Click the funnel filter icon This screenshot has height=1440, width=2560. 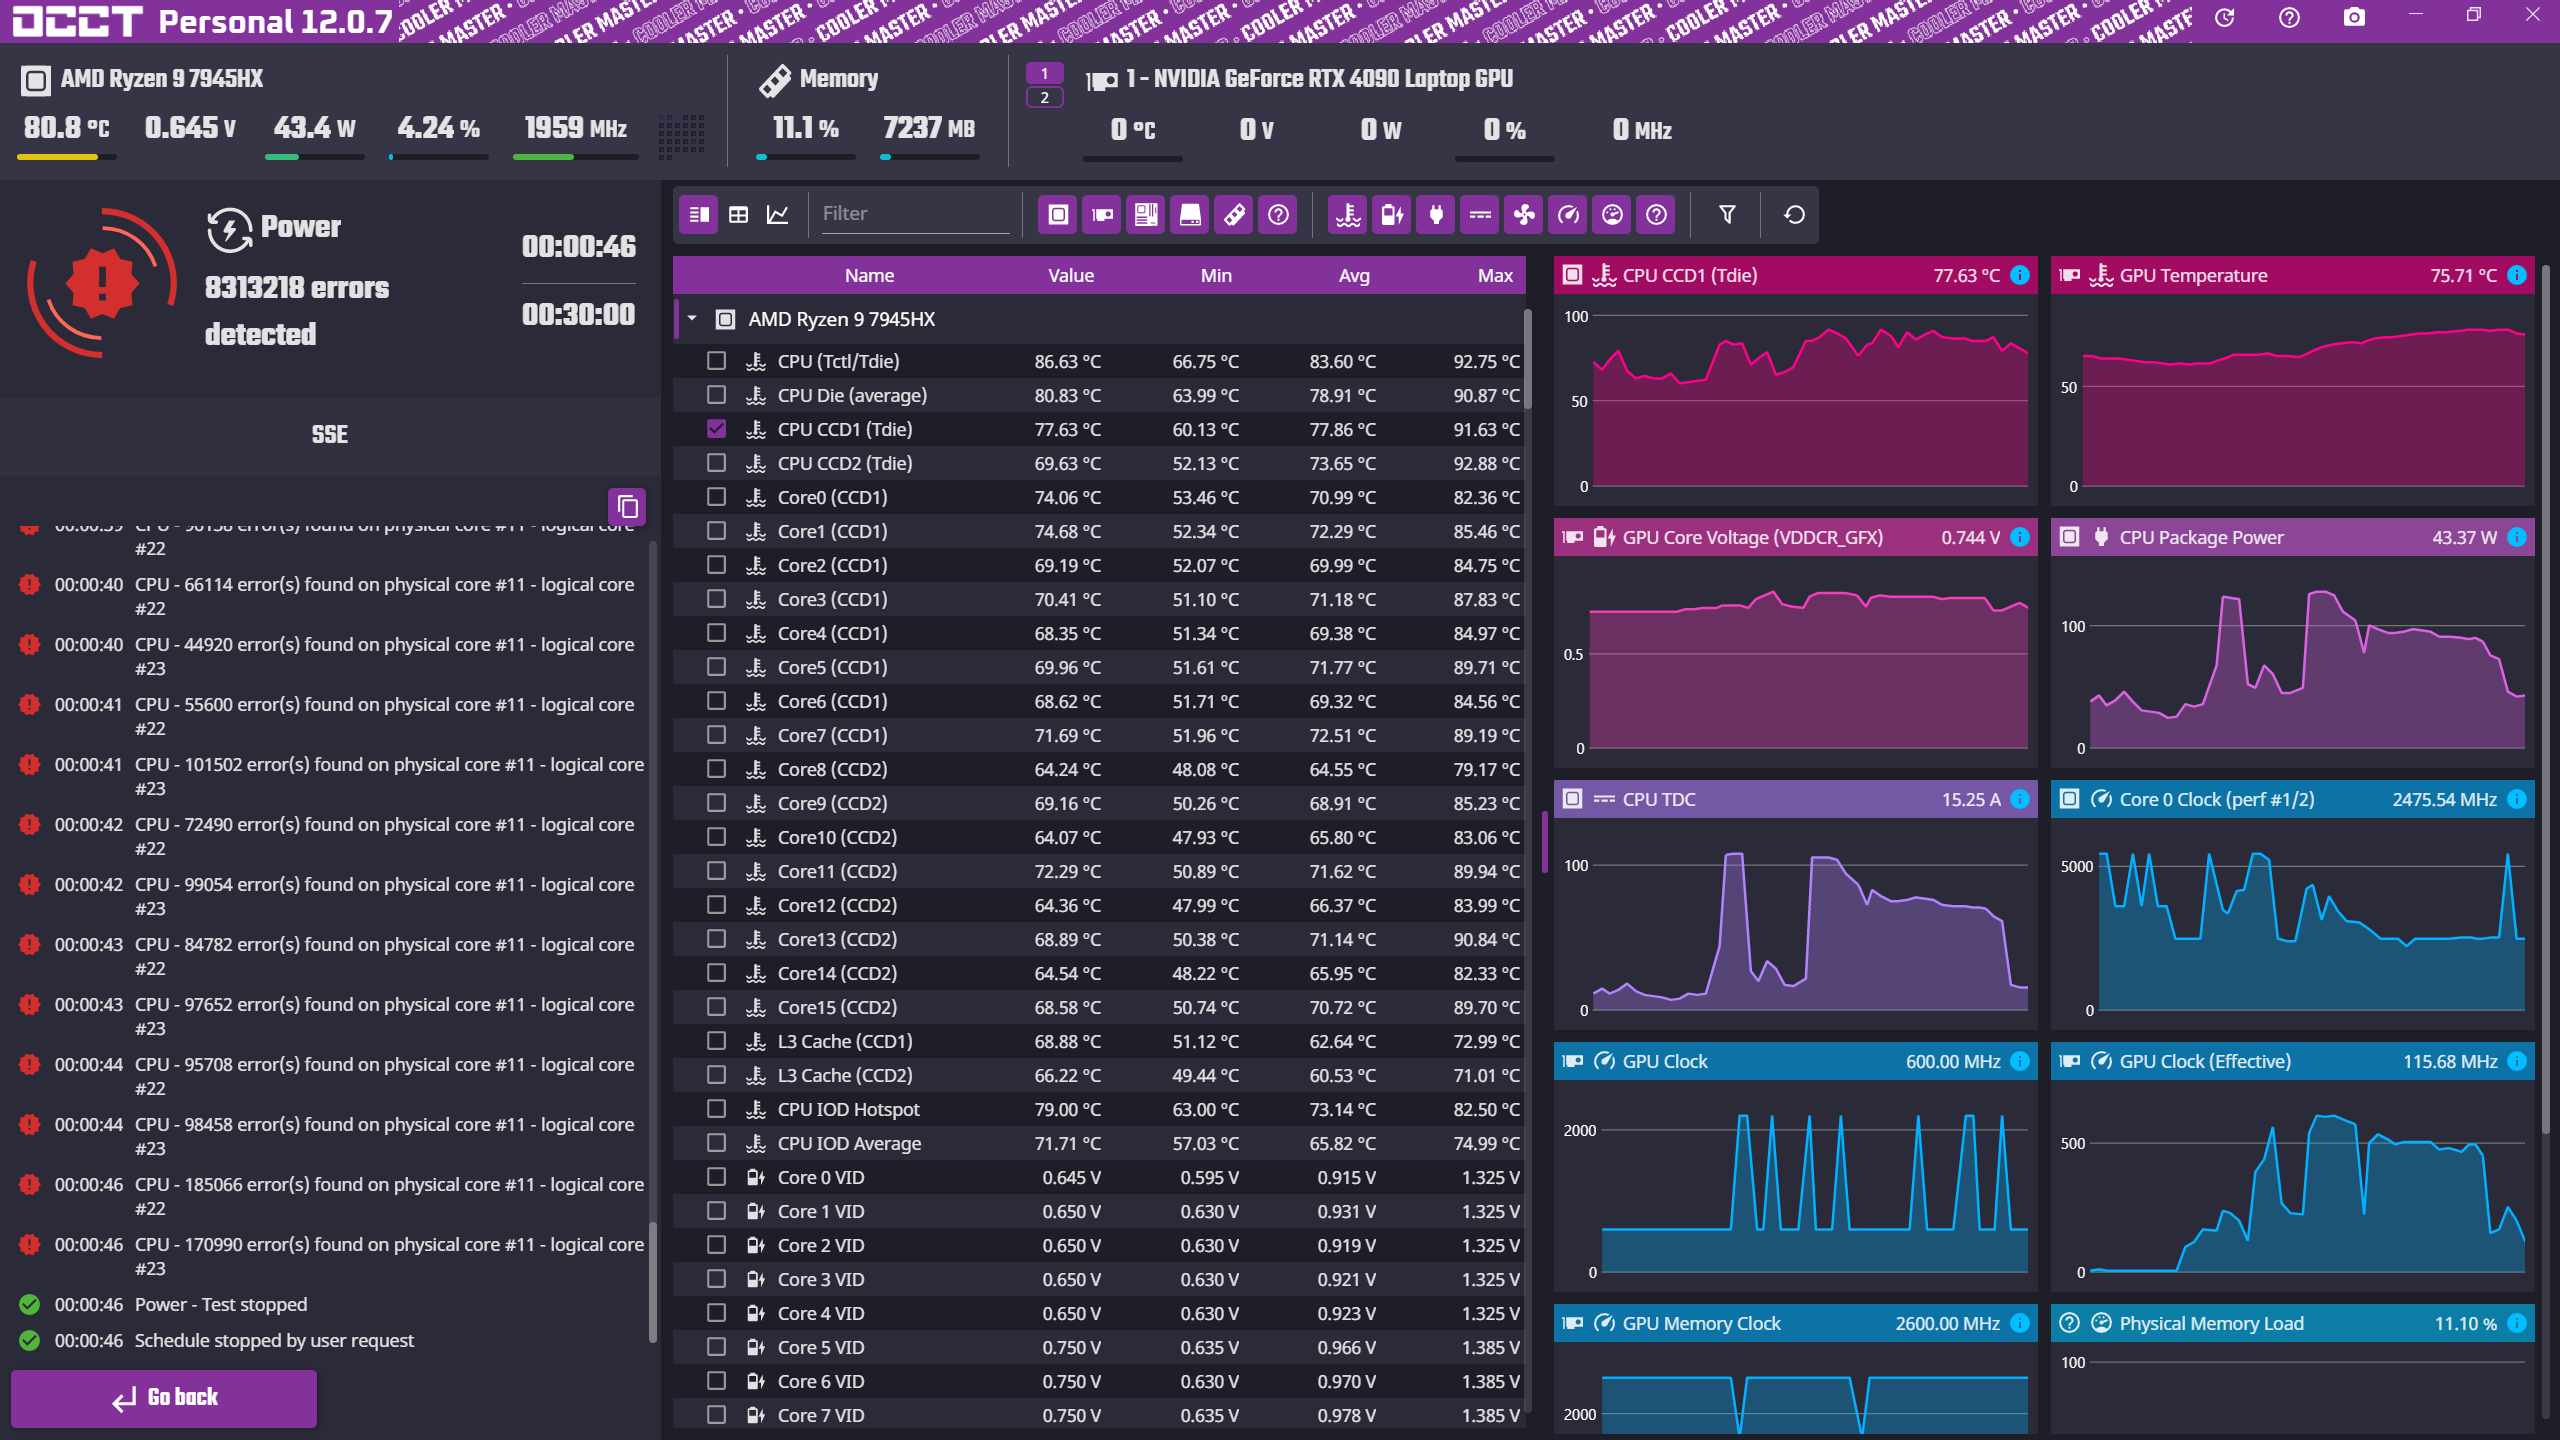point(1727,214)
